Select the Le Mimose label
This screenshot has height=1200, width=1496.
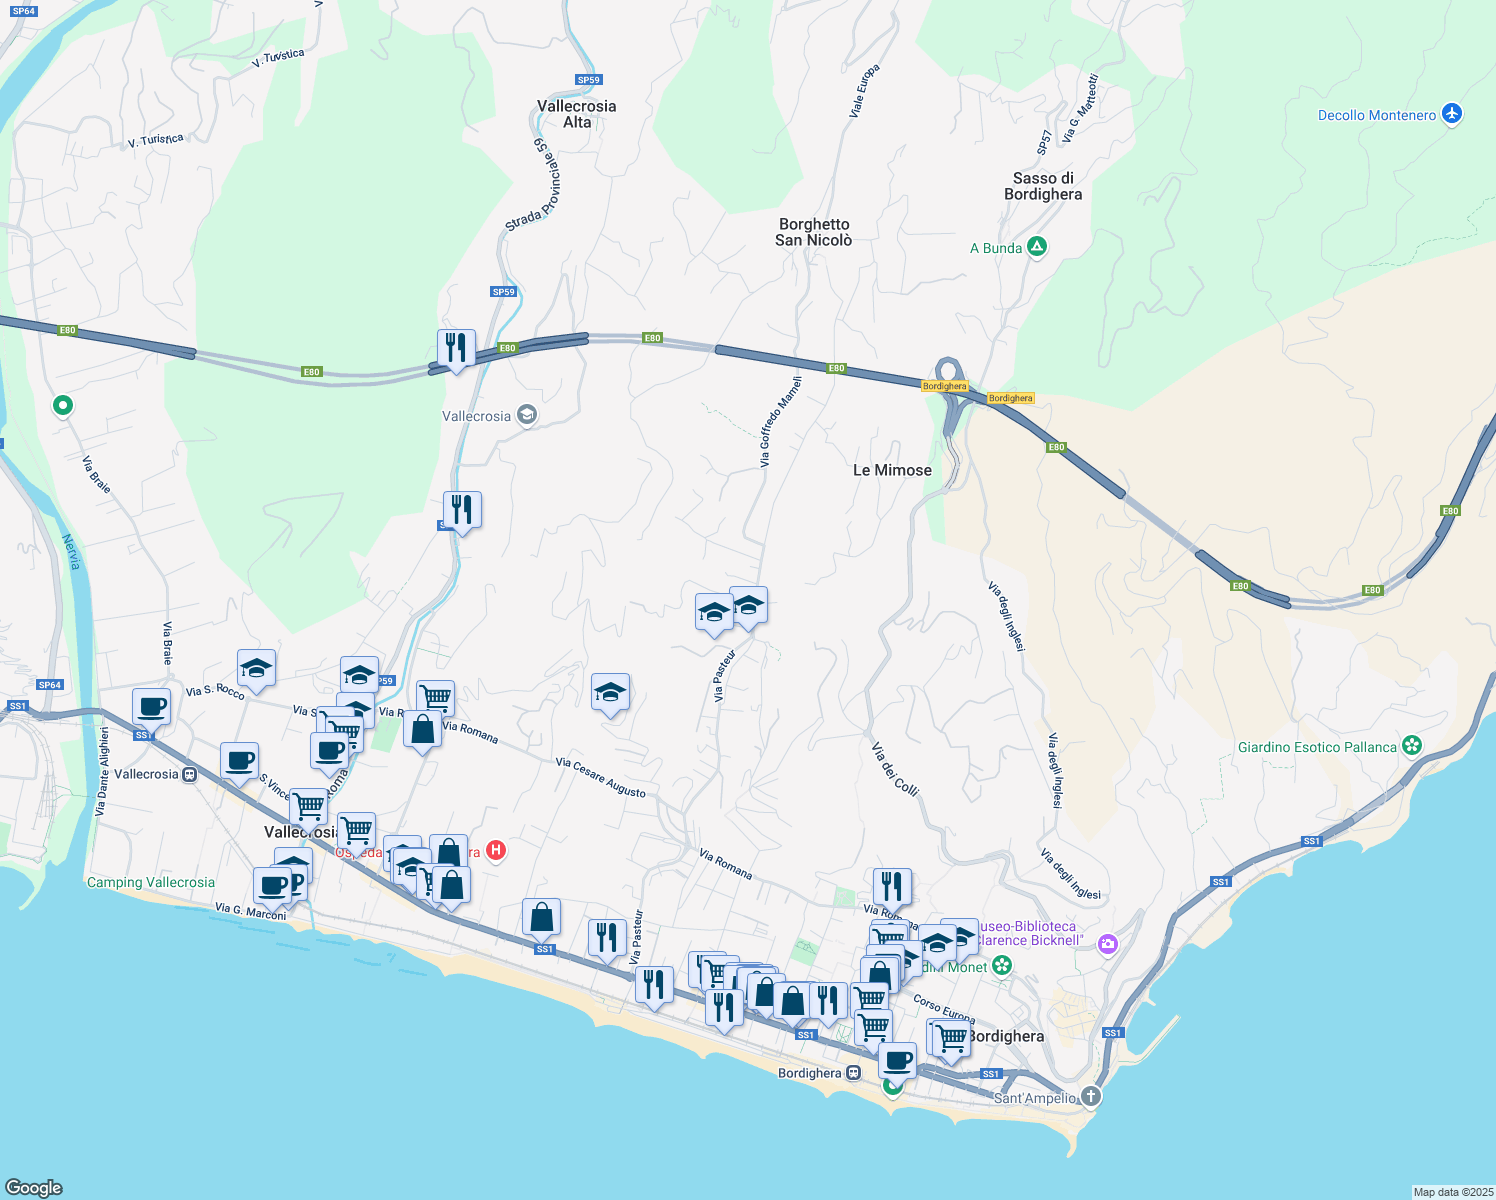[x=892, y=470]
